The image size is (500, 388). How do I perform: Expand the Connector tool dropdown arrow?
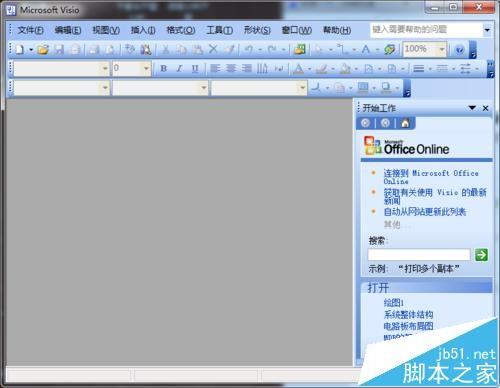point(354,50)
